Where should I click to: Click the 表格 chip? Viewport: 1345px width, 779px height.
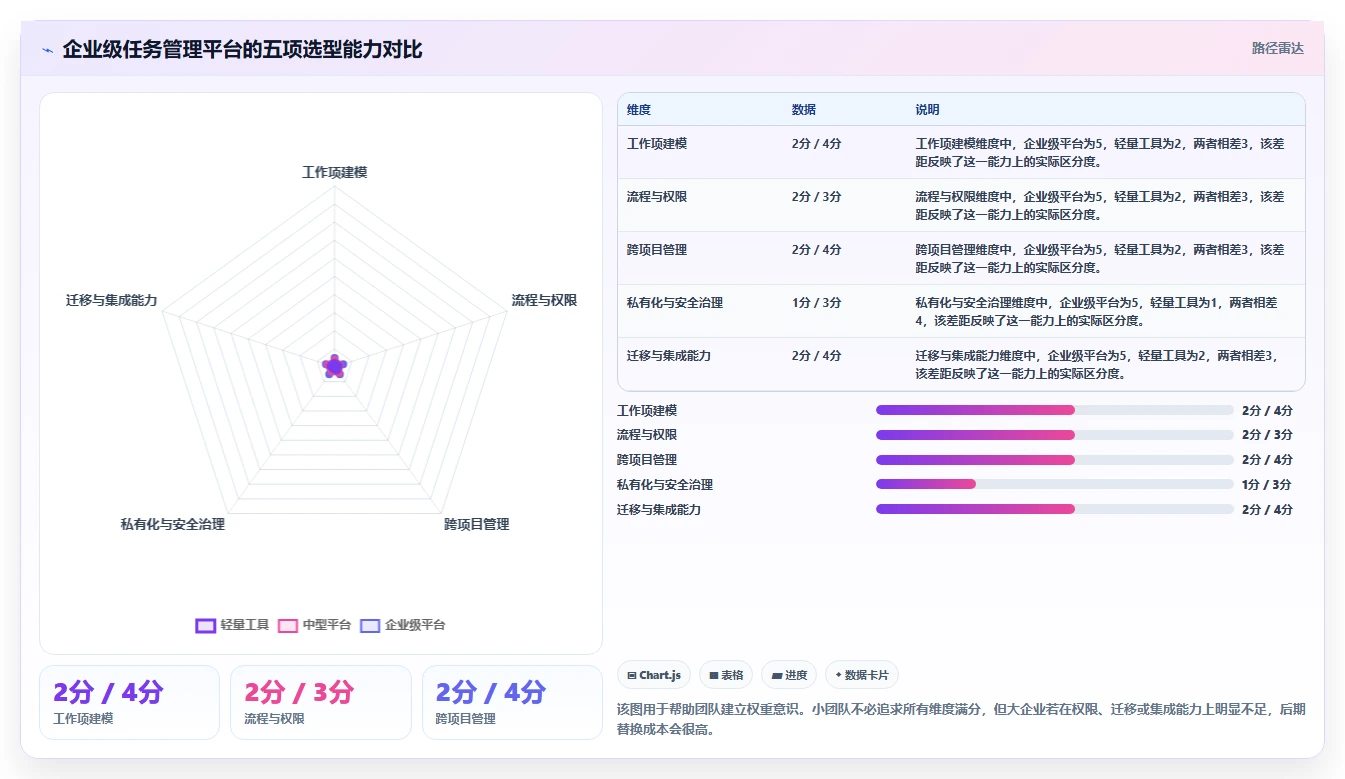click(726, 675)
